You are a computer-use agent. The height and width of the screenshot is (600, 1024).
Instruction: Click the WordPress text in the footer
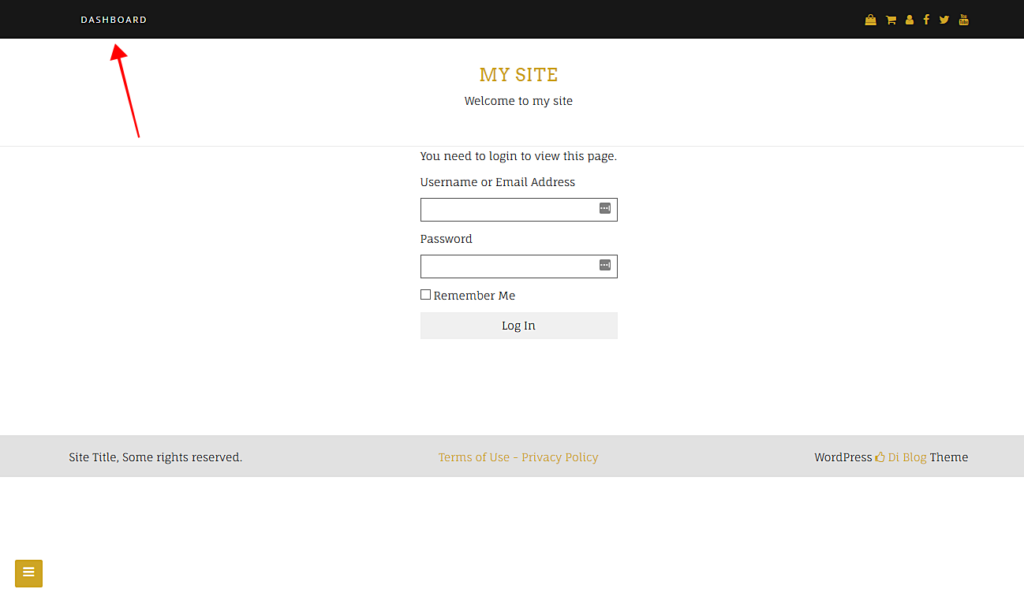843,457
